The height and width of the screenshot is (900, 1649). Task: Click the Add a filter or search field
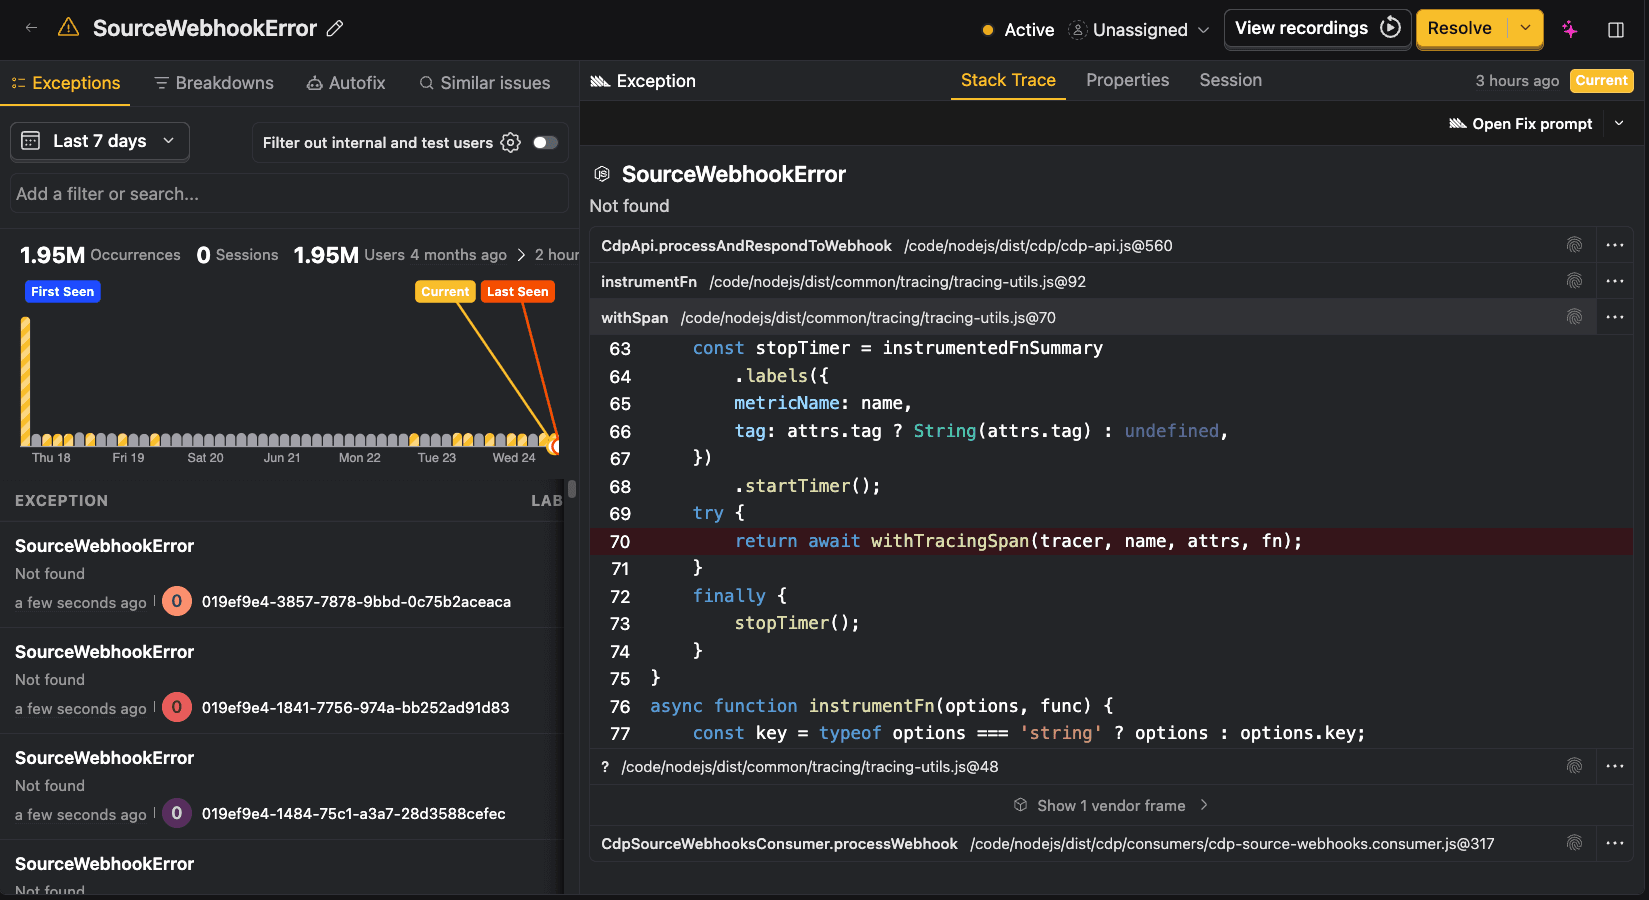click(x=289, y=193)
